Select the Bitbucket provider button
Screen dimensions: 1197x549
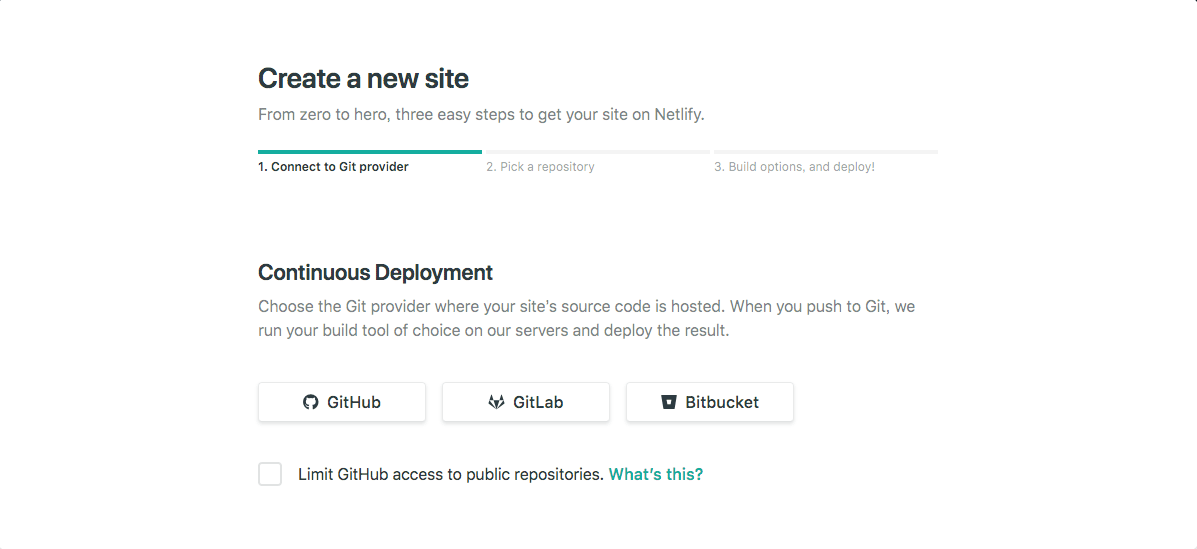click(x=710, y=402)
